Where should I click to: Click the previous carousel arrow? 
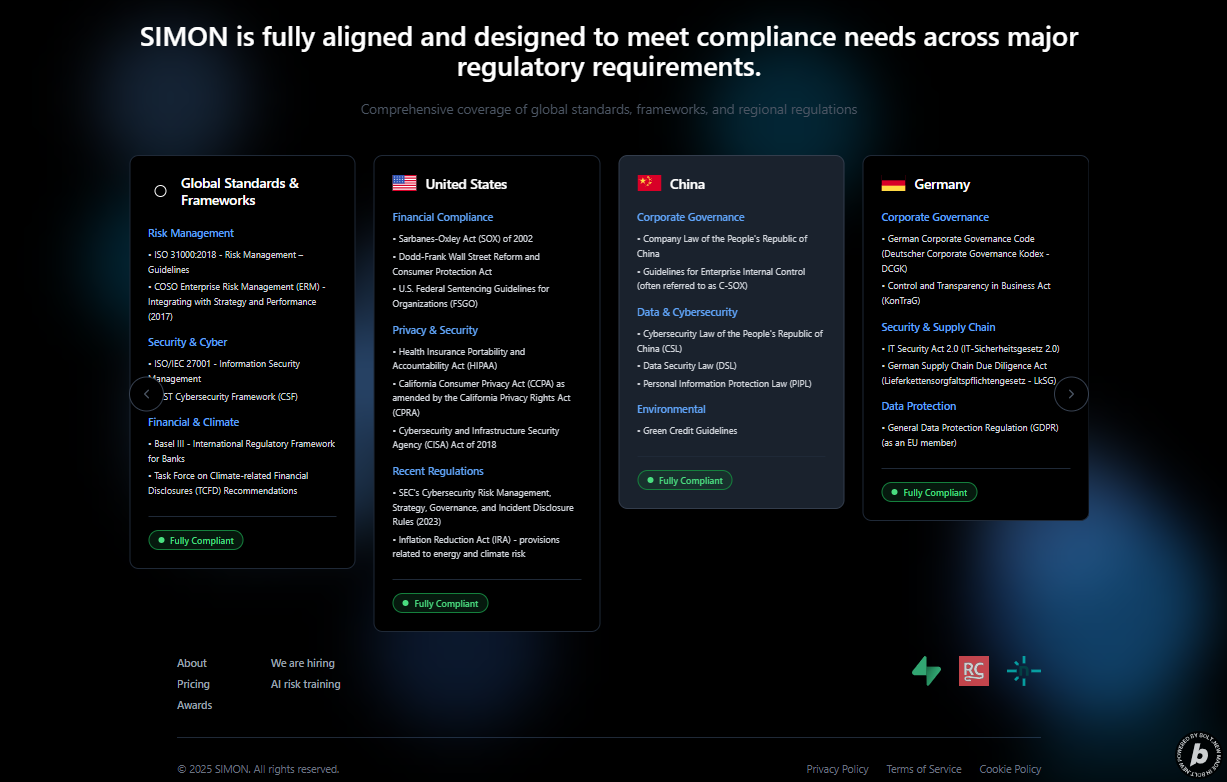146,394
